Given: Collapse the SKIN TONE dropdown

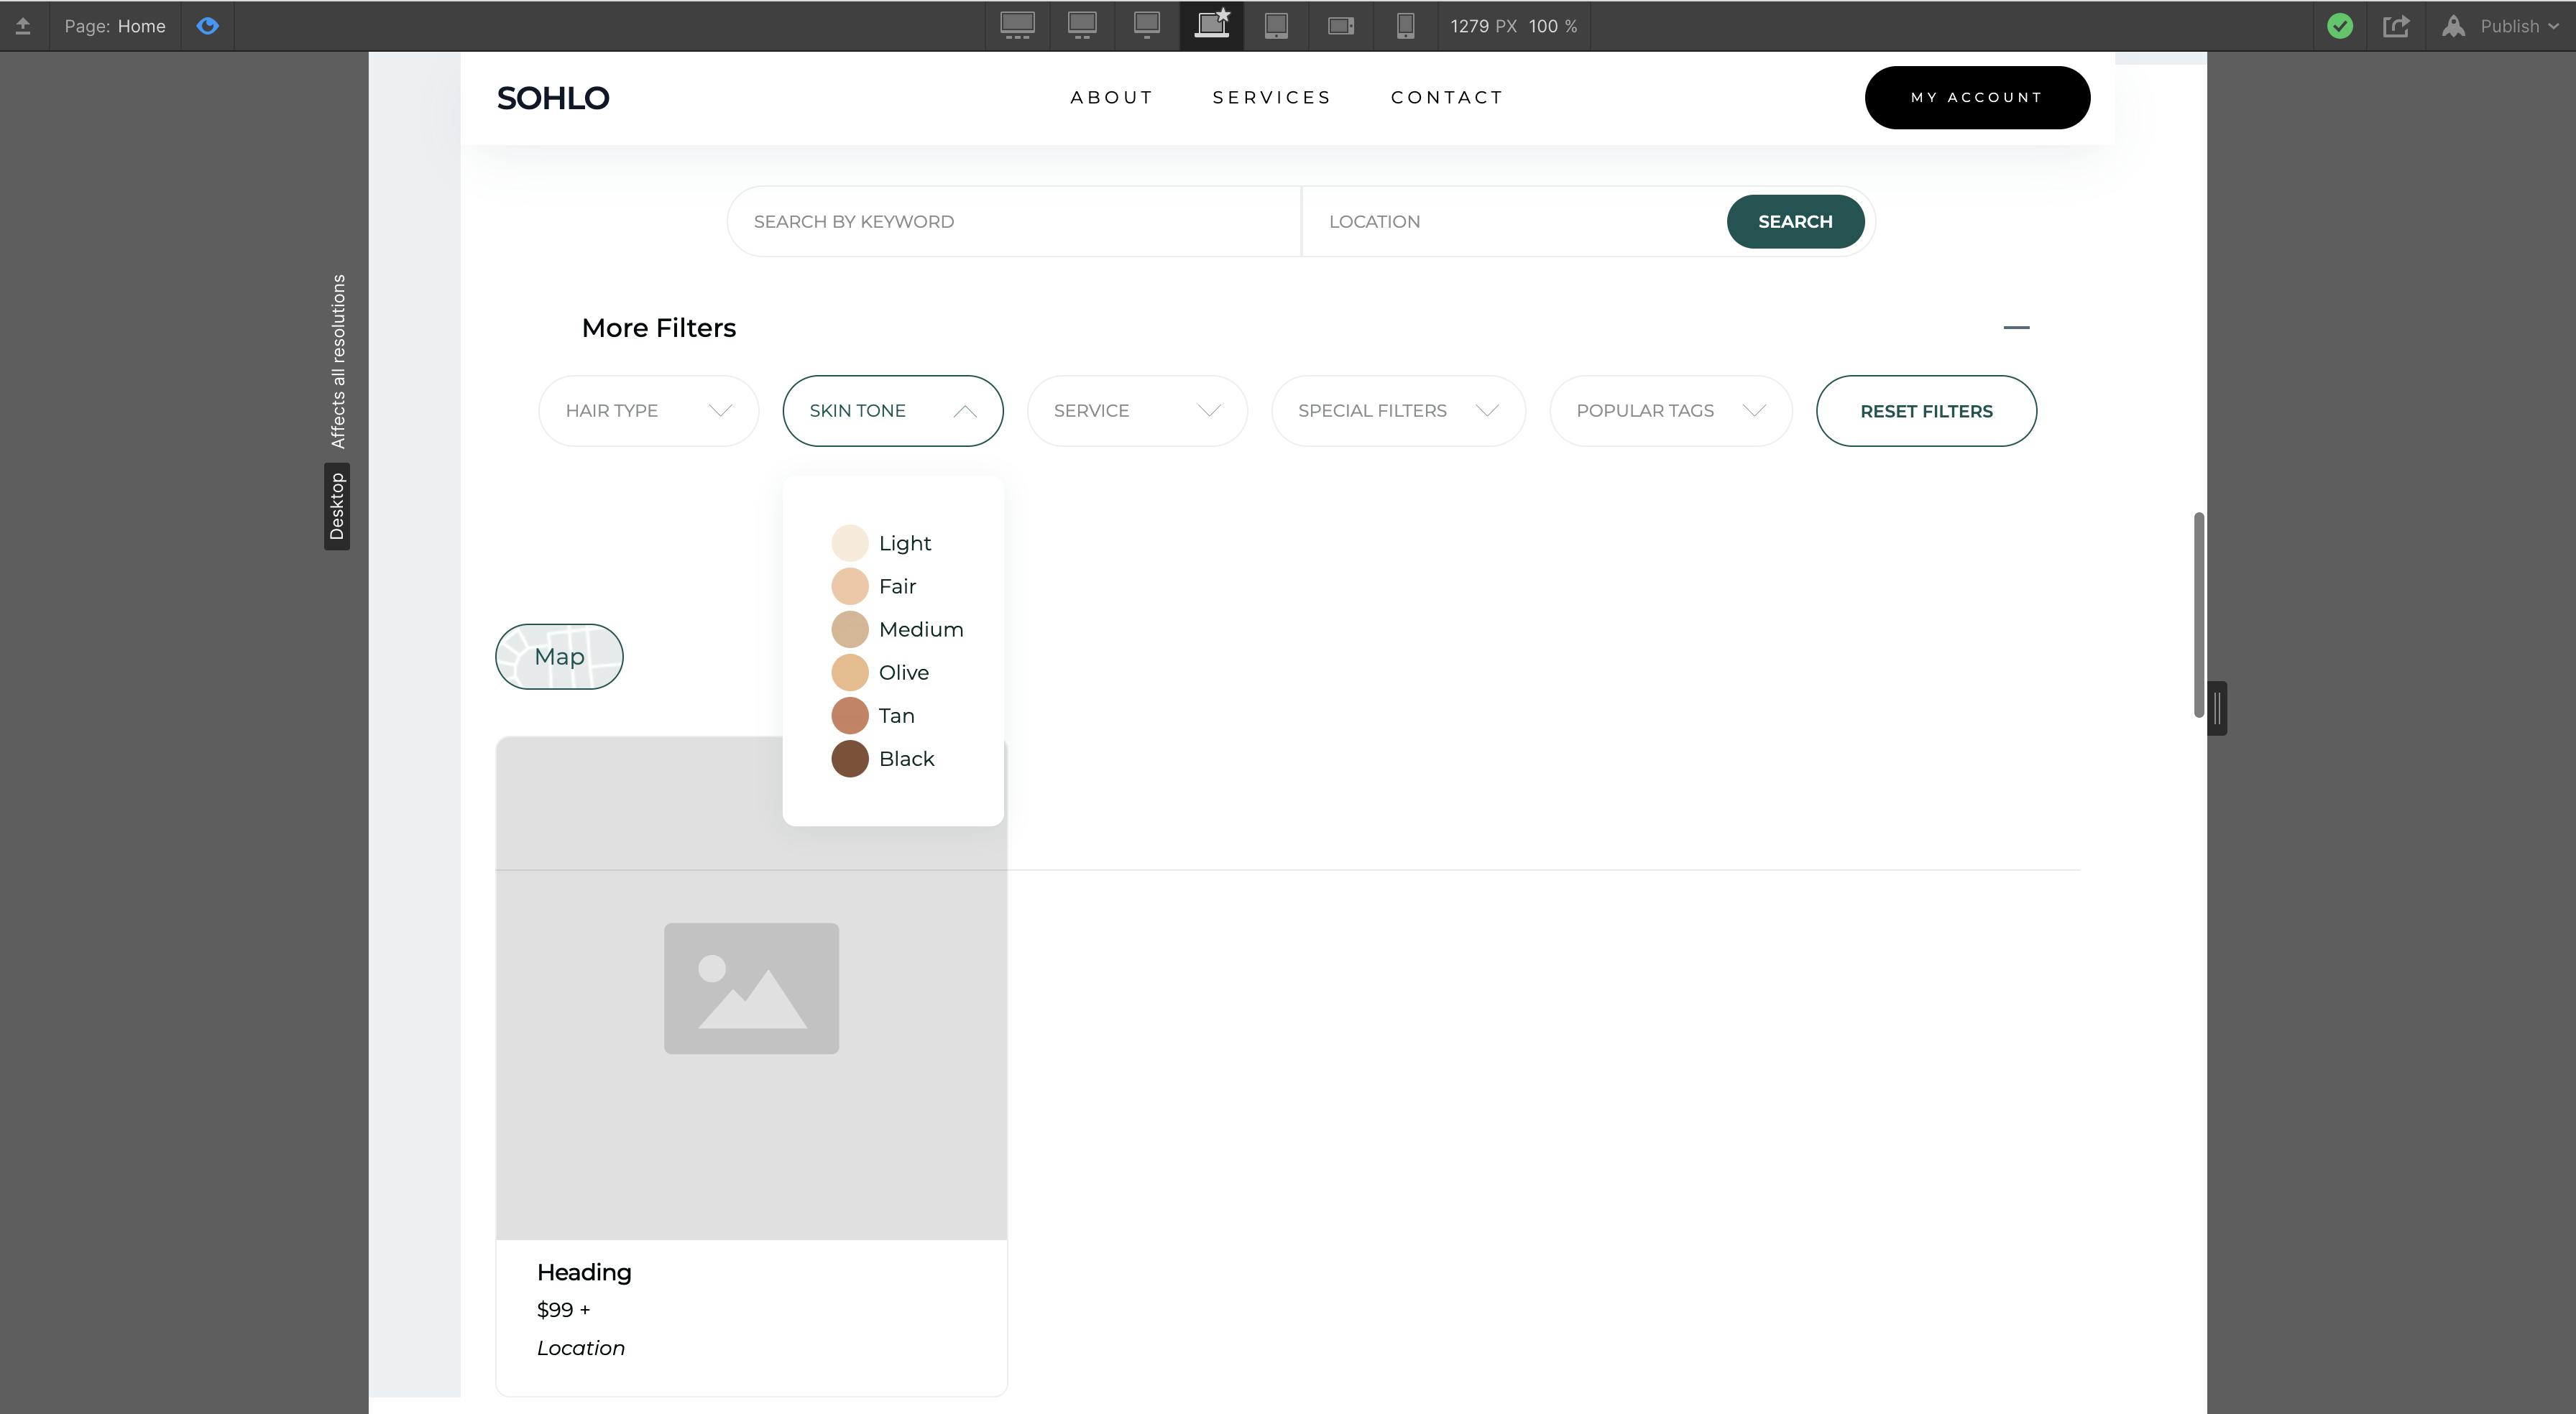Looking at the screenshot, I should (x=892, y=411).
